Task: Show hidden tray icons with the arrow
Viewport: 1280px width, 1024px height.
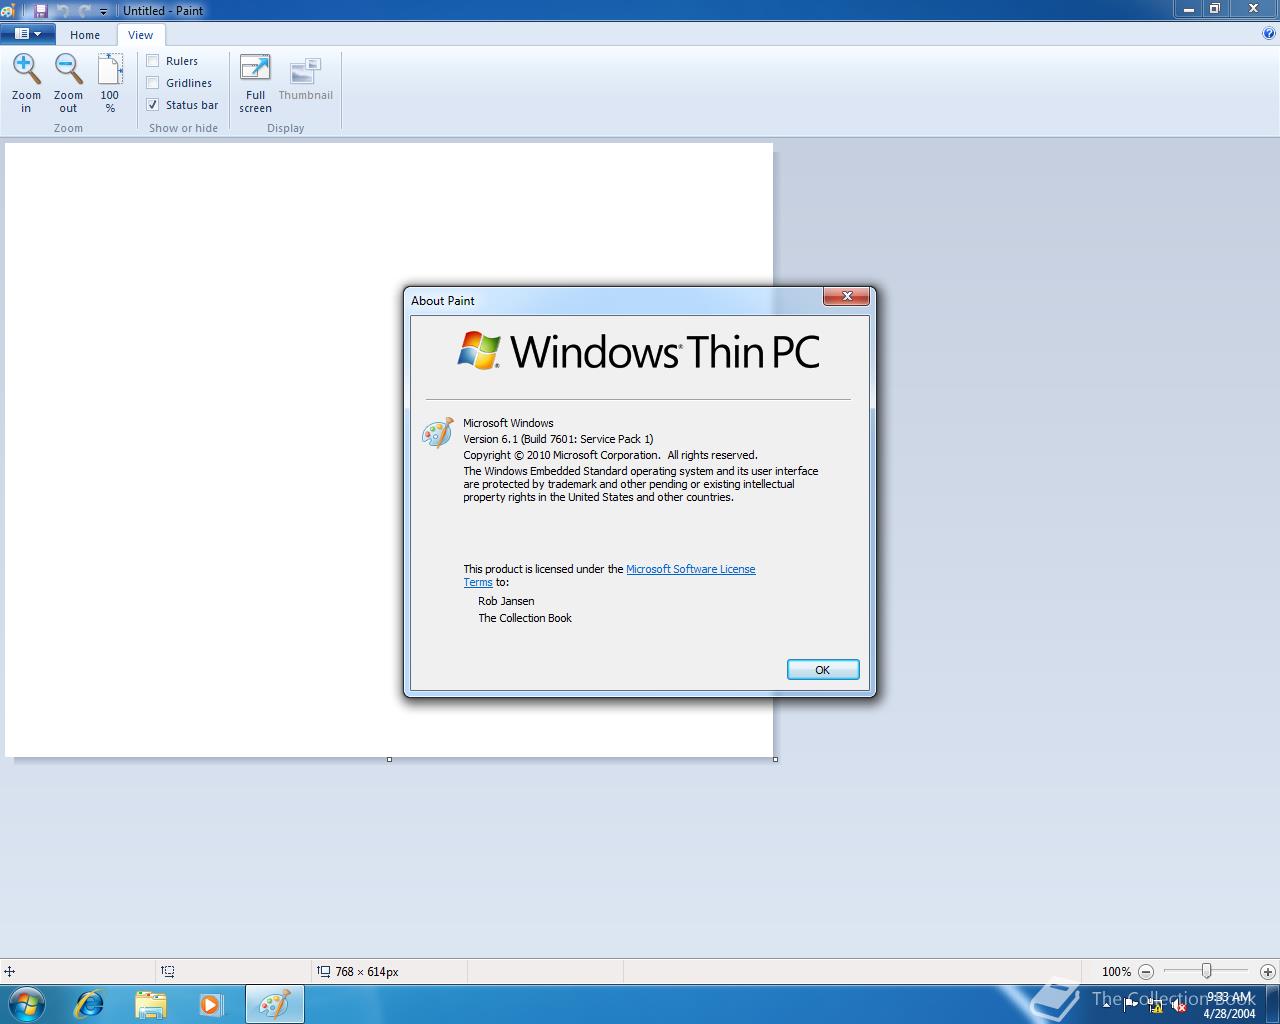Action: click(1106, 1005)
